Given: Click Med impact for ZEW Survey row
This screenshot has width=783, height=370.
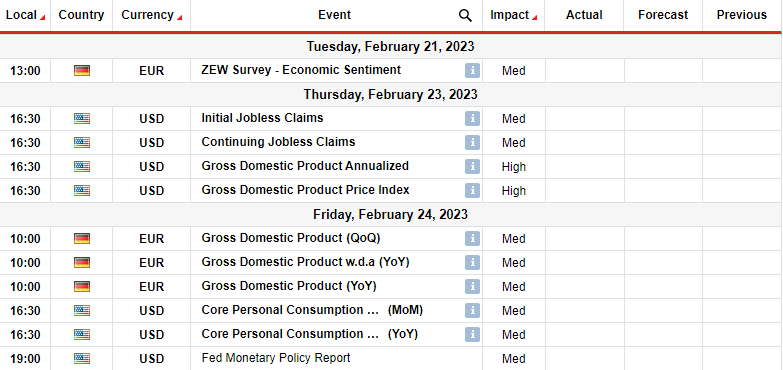Looking at the screenshot, I should (513, 71).
